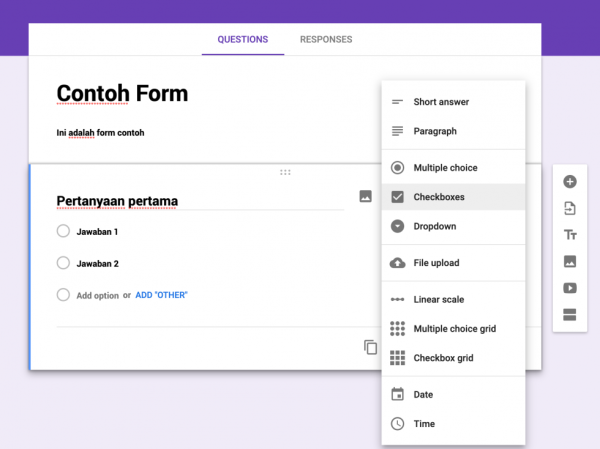Viewport: 600px width, 449px height.
Task: Add a title and description section
Action: 570,235
